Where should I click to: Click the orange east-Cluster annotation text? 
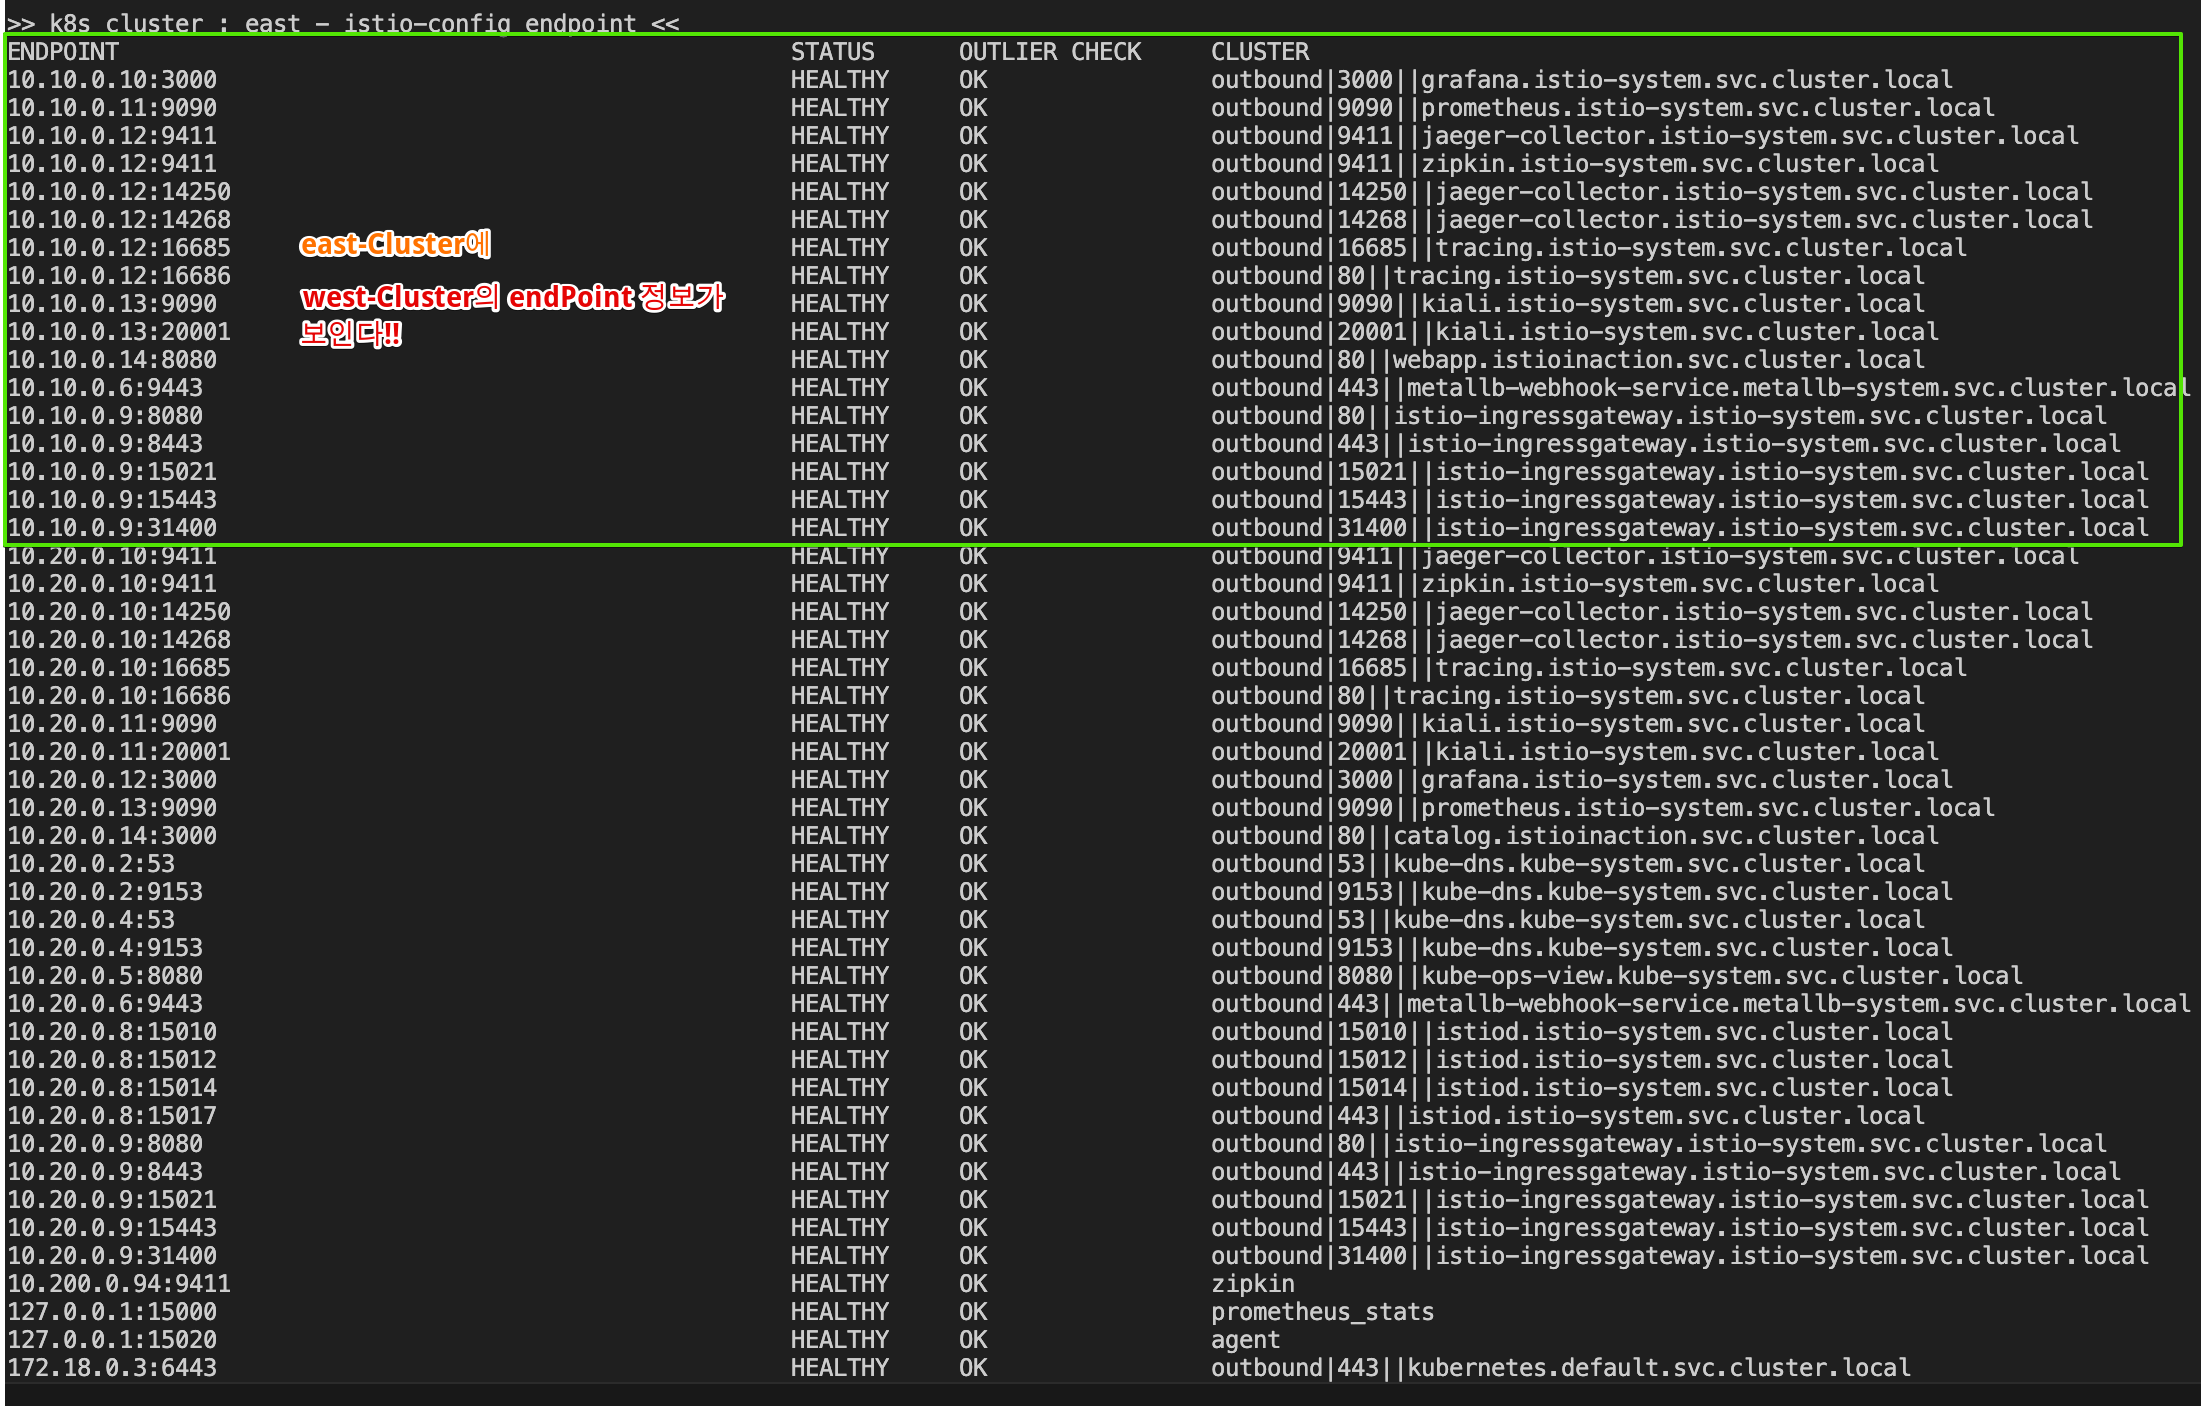point(395,245)
